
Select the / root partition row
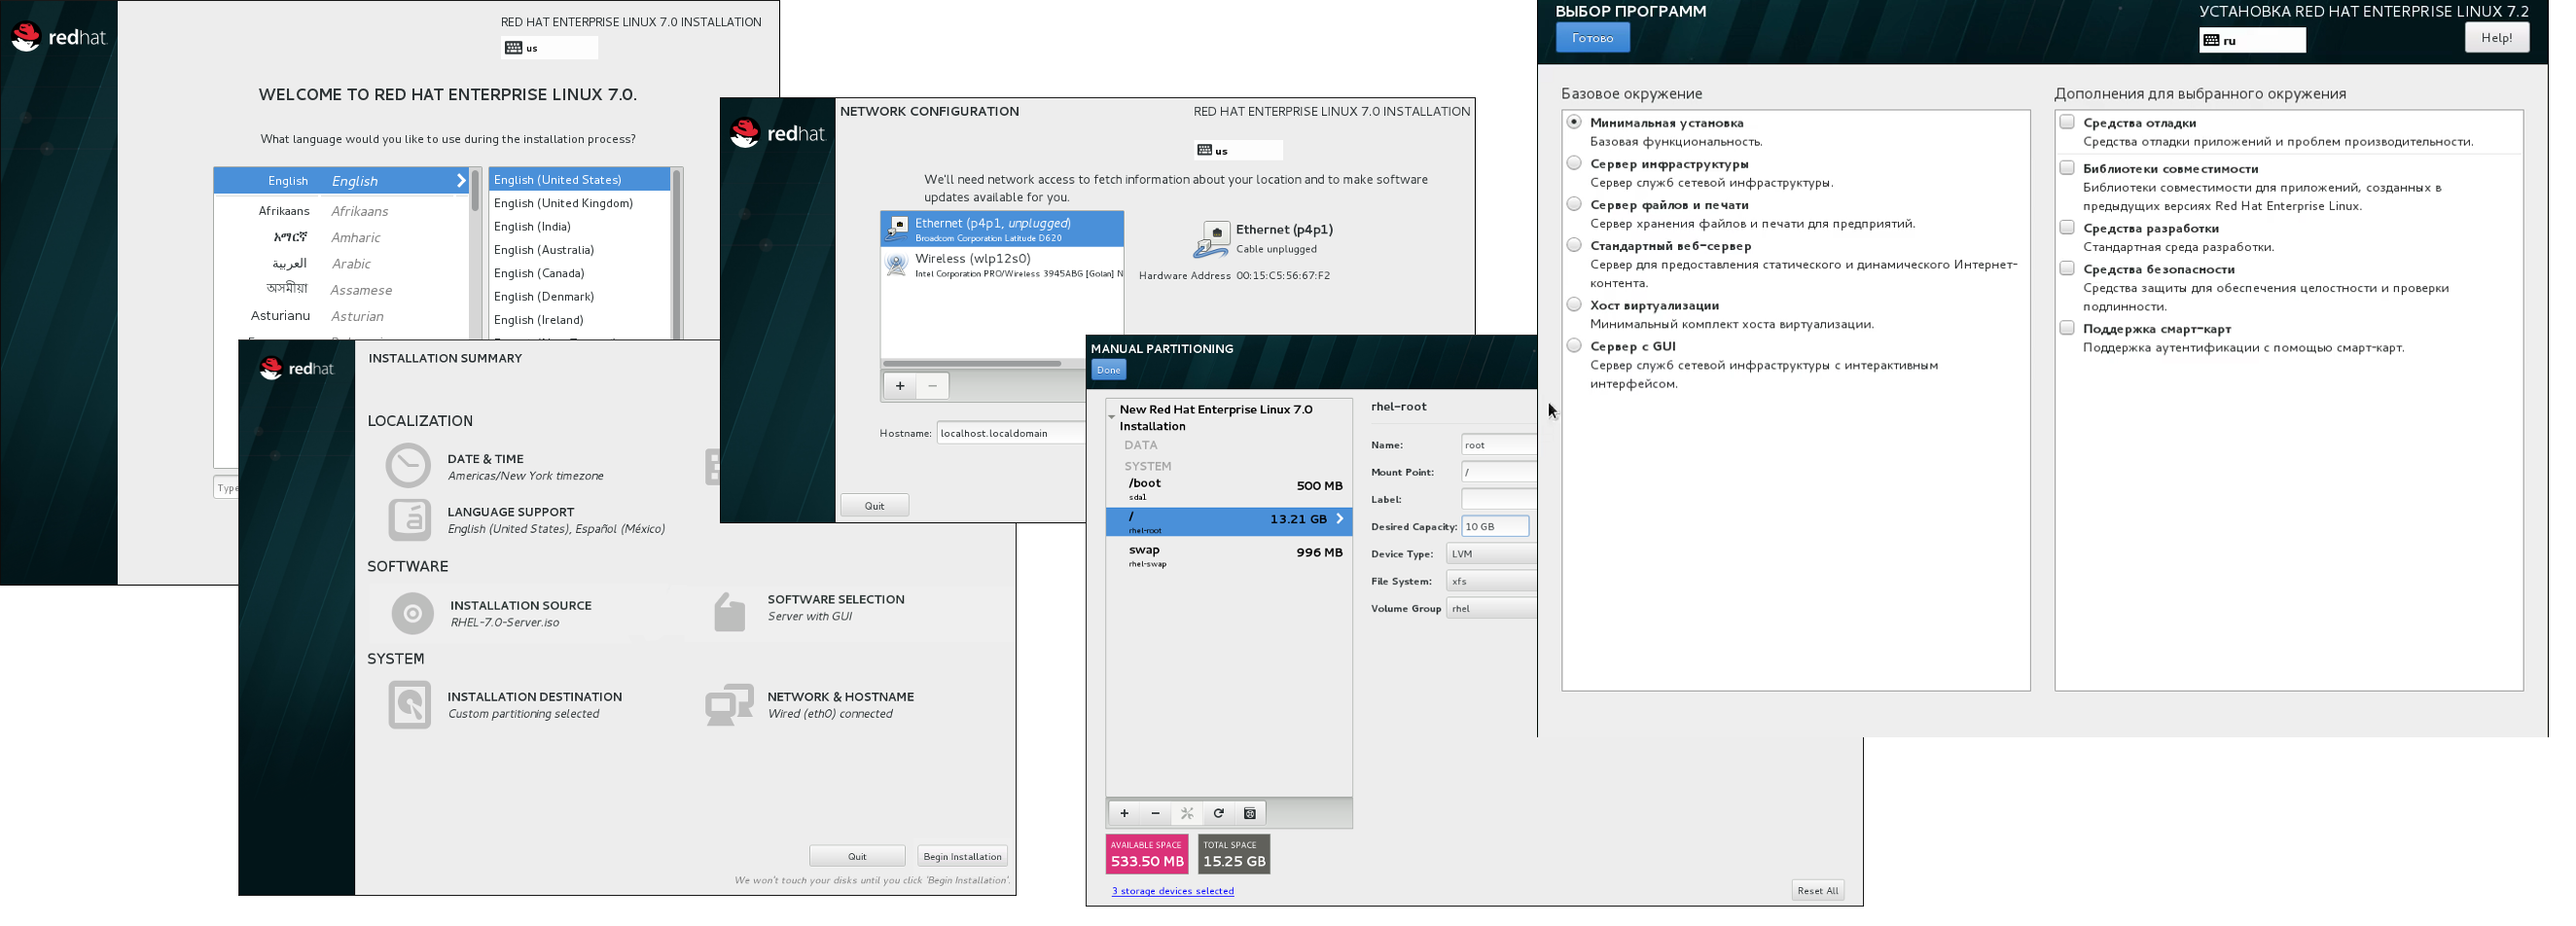1229,521
